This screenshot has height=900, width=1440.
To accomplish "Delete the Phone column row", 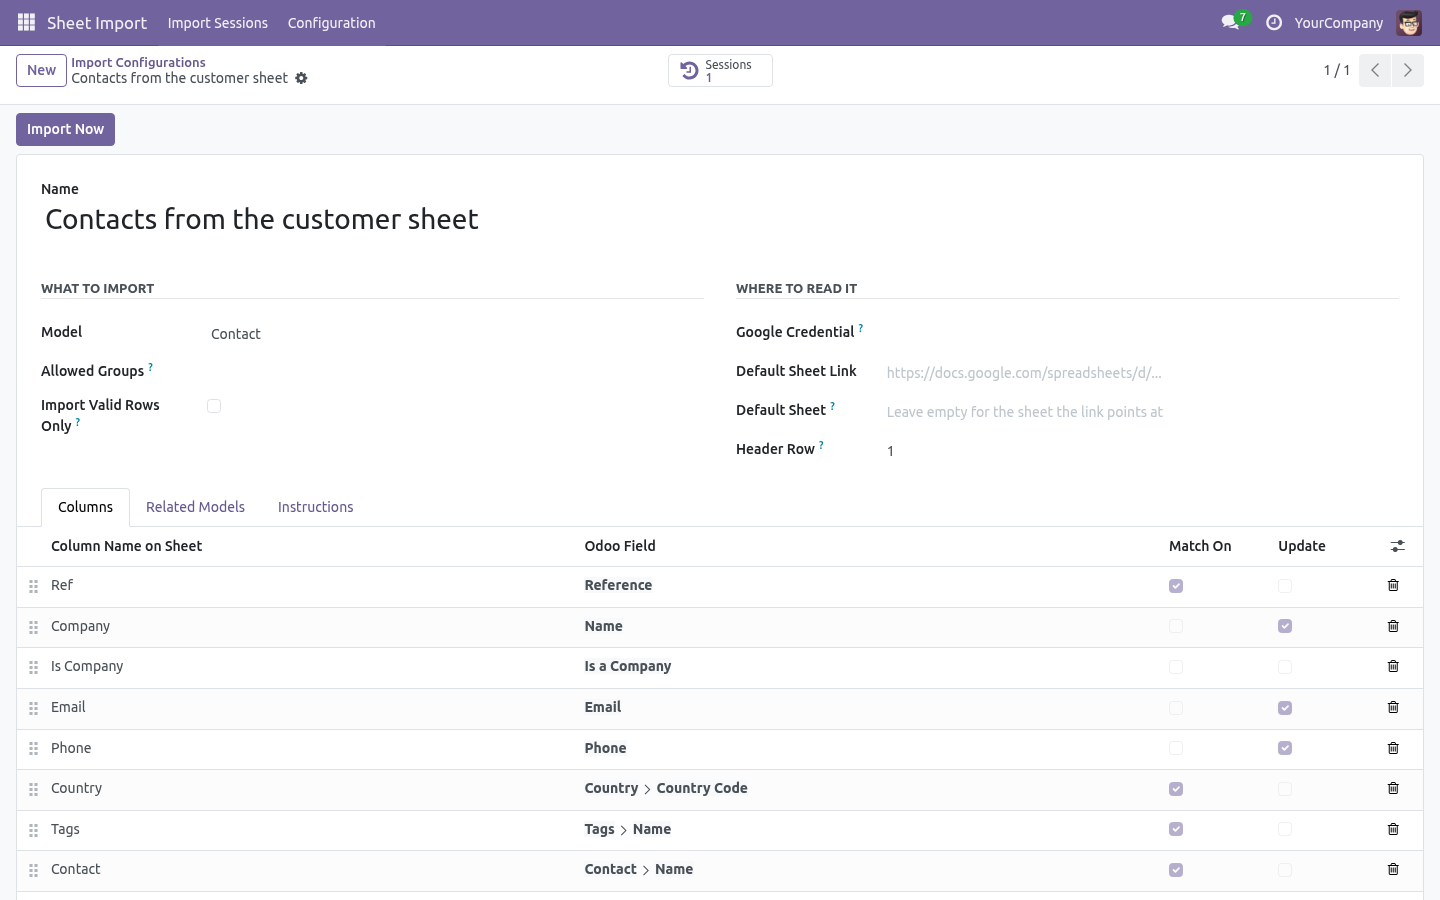I will coord(1393,748).
